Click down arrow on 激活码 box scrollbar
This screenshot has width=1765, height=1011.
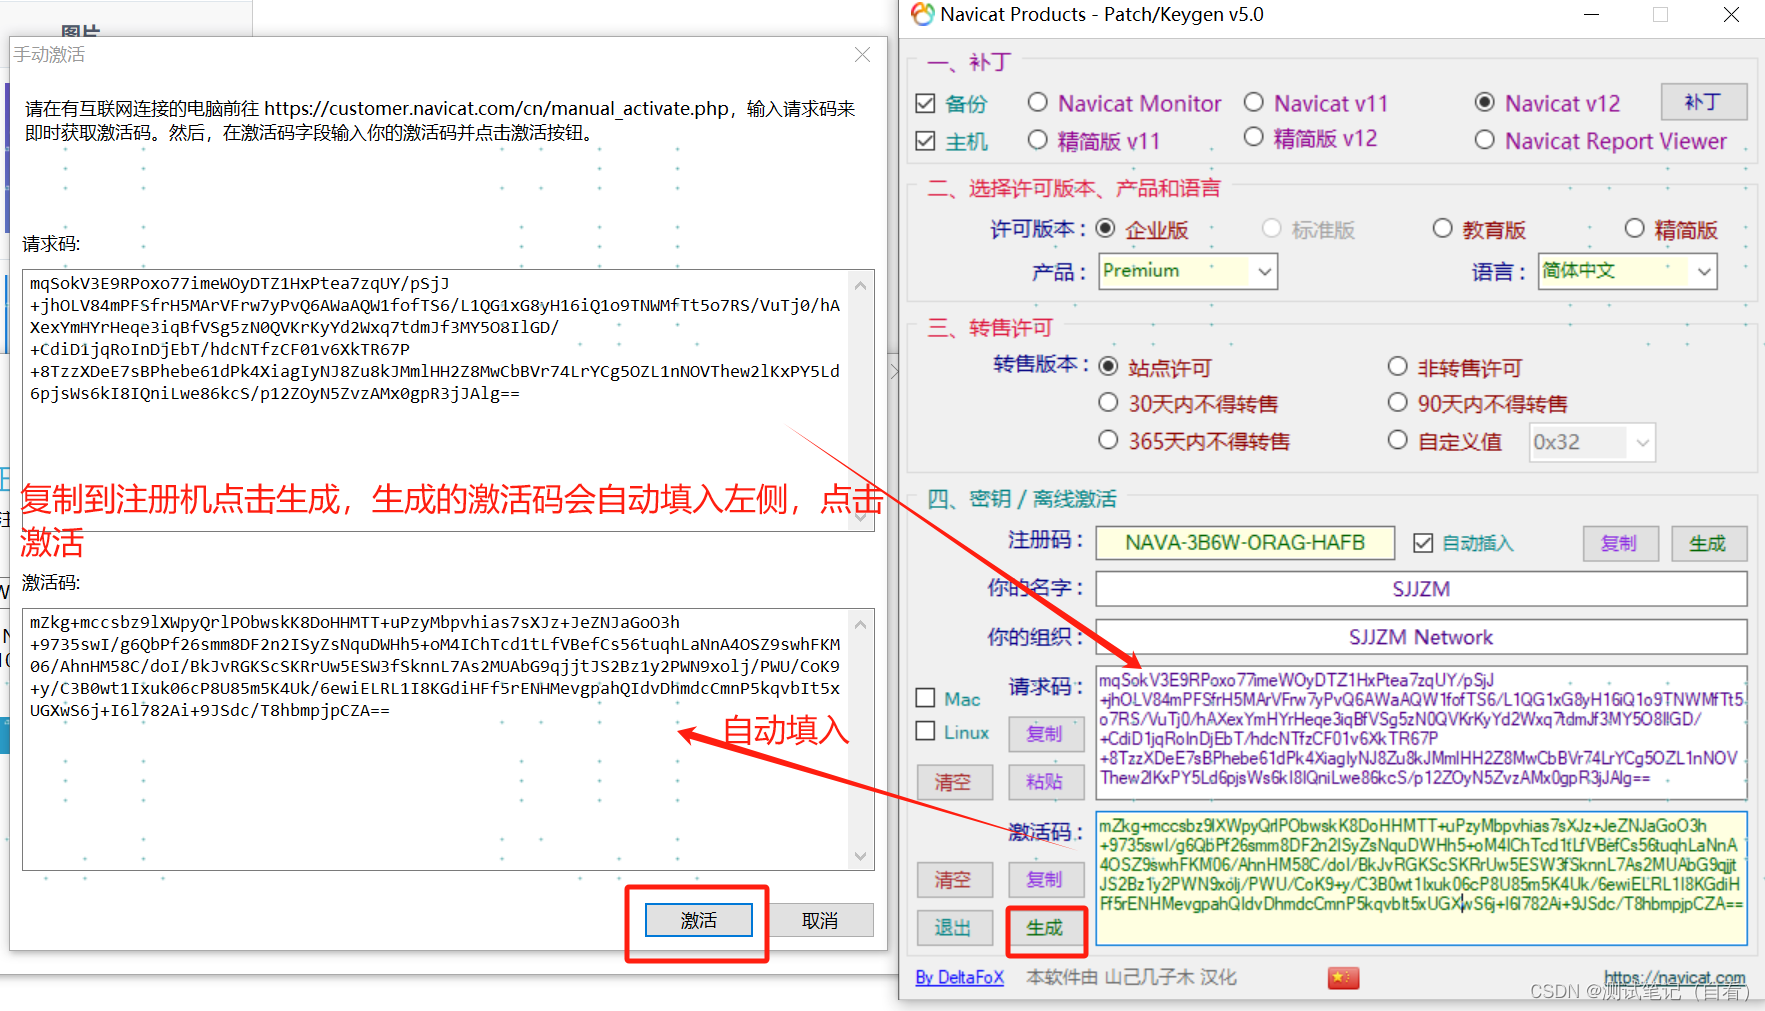(x=860, y=856)
